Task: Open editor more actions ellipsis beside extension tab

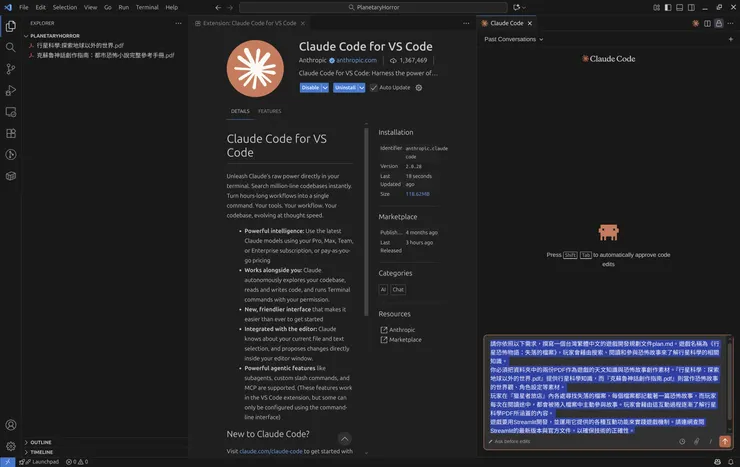Action: [466, 23]
